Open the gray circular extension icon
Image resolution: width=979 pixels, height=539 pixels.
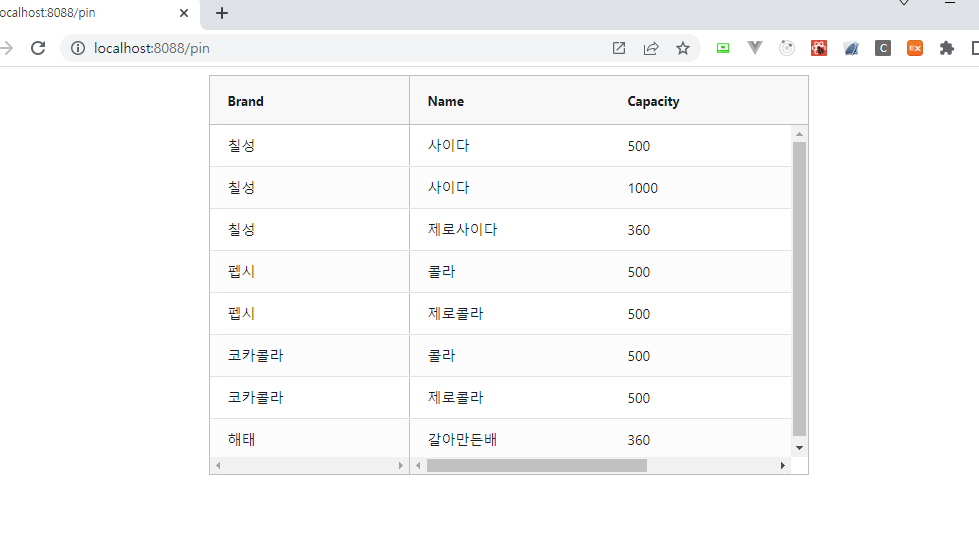(787, 48)
